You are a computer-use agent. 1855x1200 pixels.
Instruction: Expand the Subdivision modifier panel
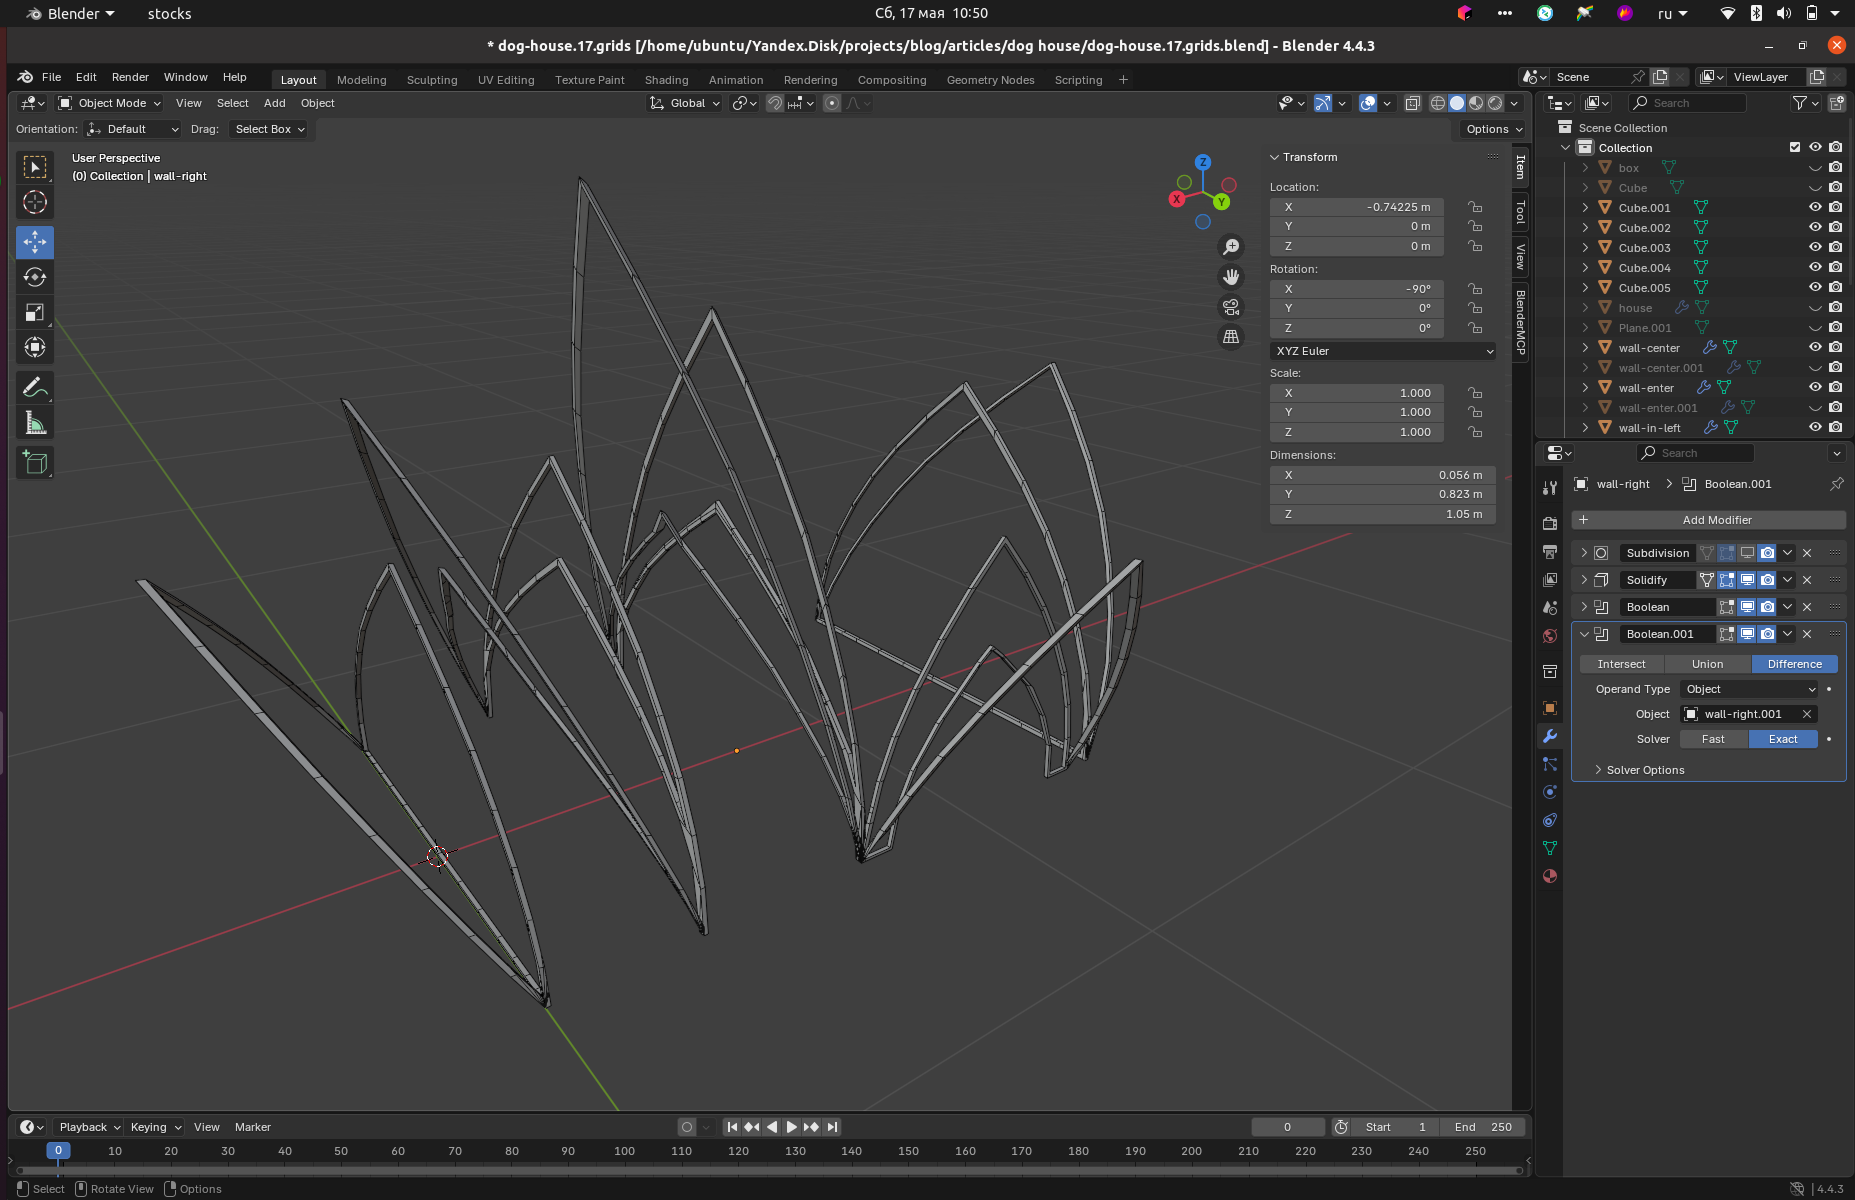[1584, 553]
